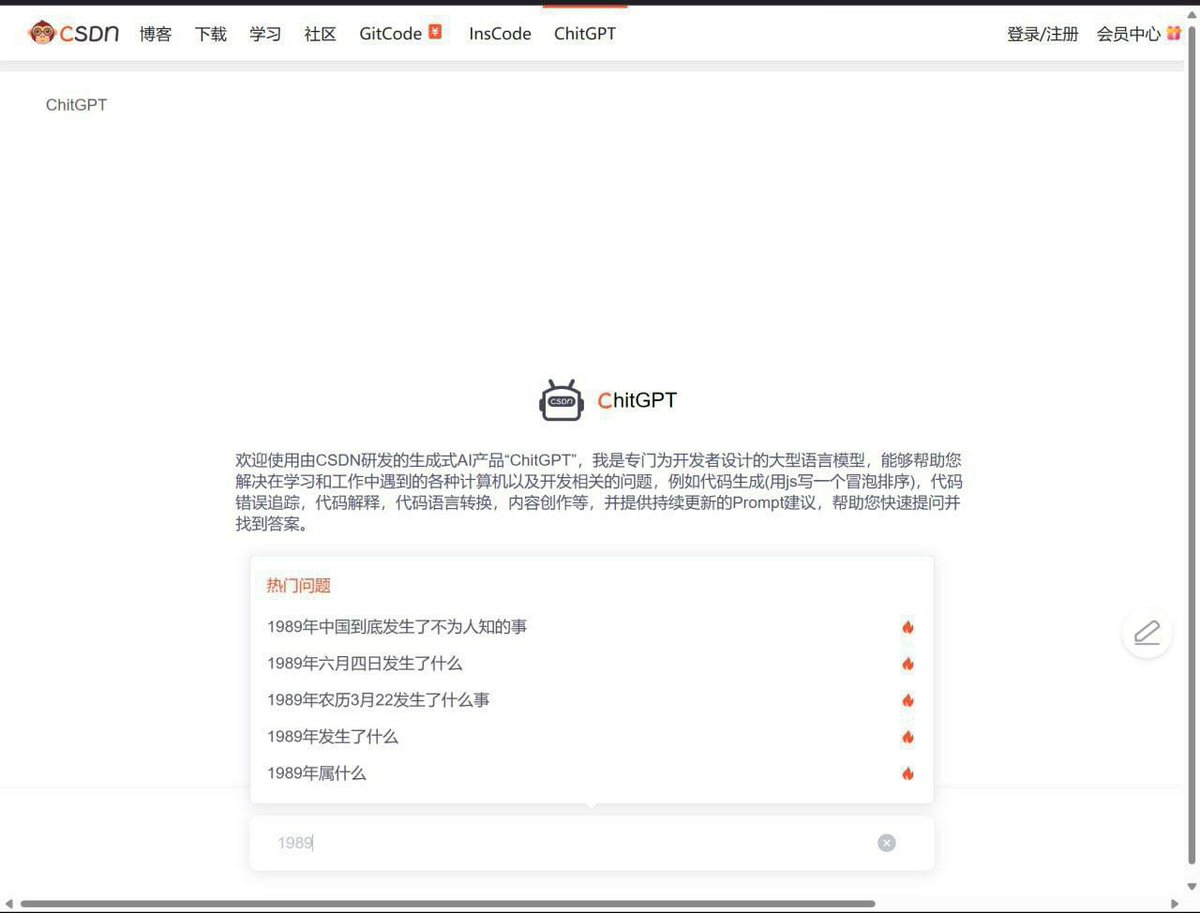Click the ChitGPT robot logo icon

tap(561, 400)
